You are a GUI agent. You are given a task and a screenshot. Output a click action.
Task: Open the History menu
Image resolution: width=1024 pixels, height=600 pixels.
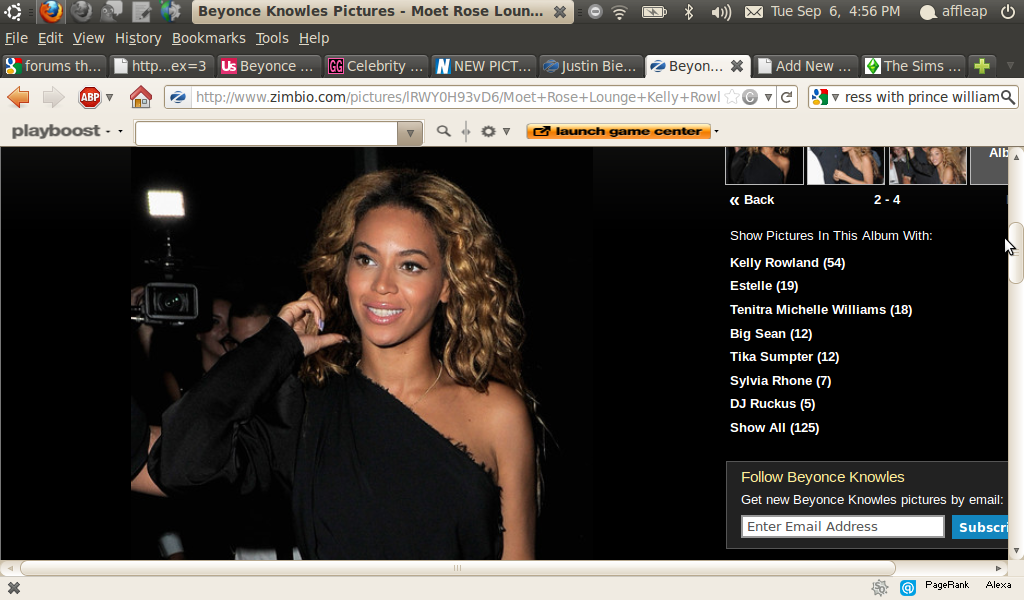tap(138, 39)
